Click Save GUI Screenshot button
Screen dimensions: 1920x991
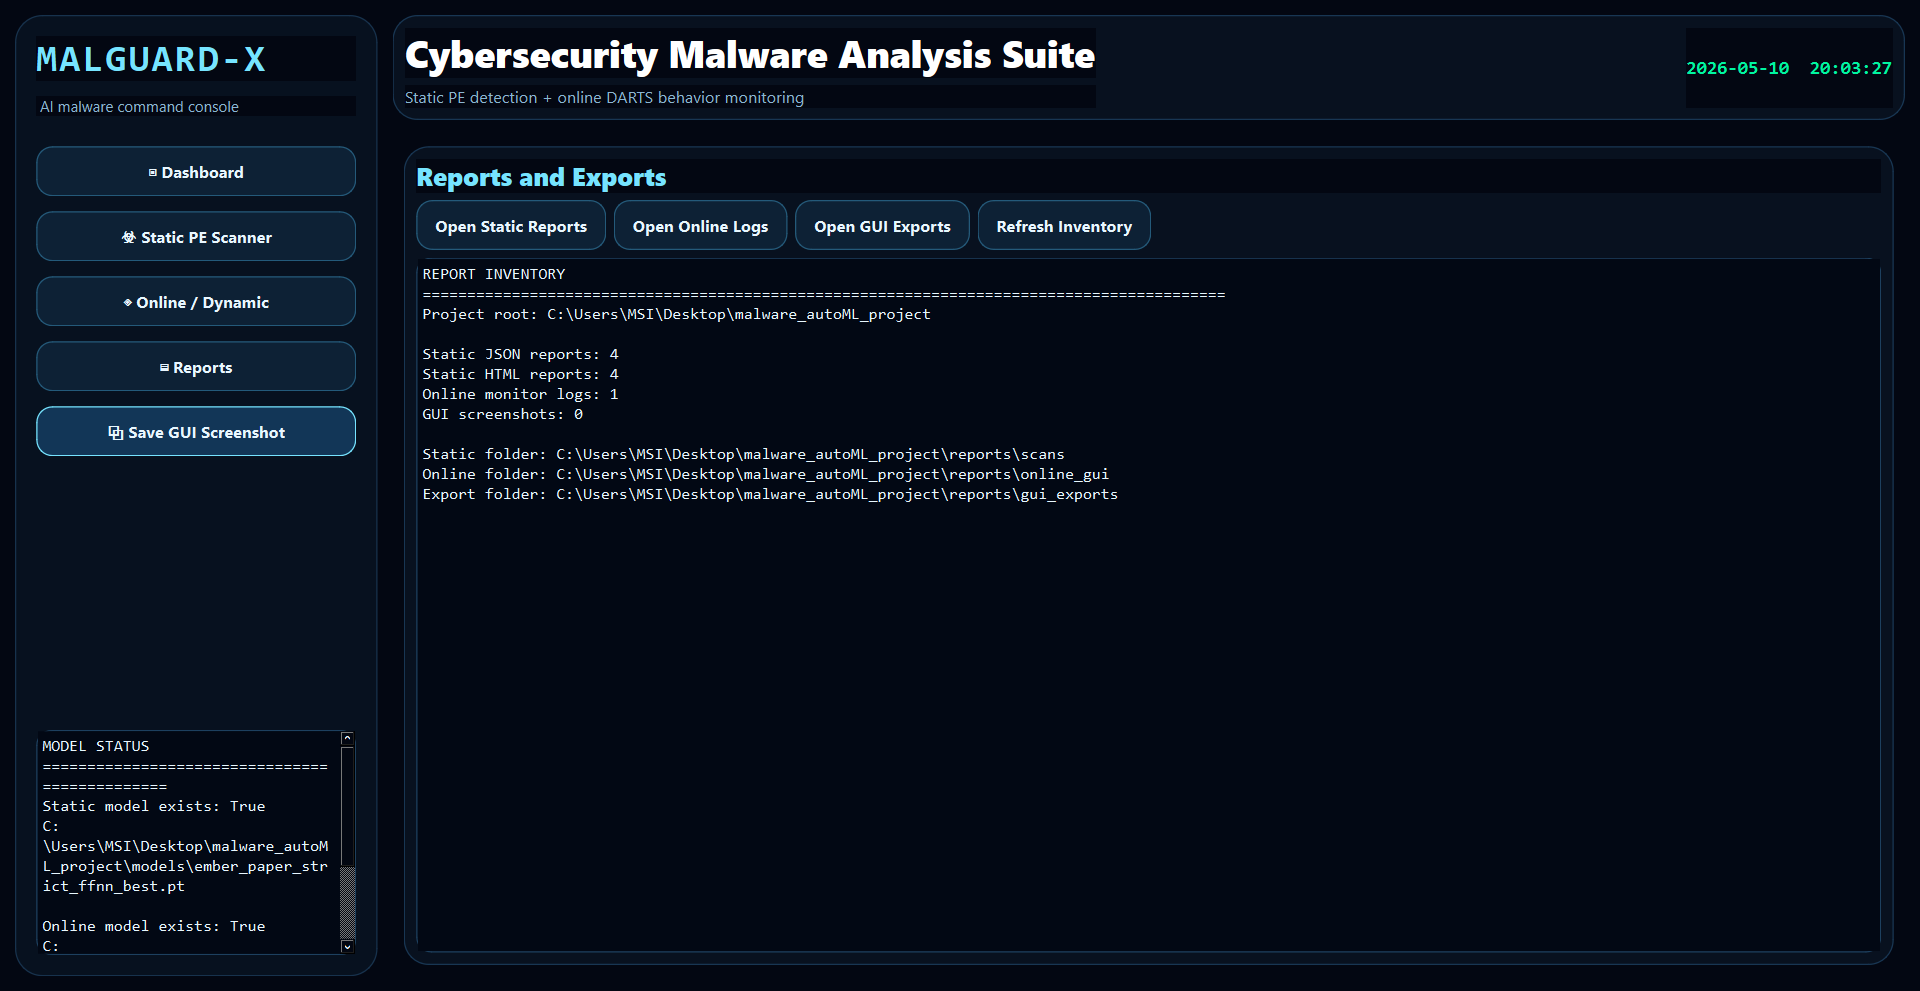[196, 432]
